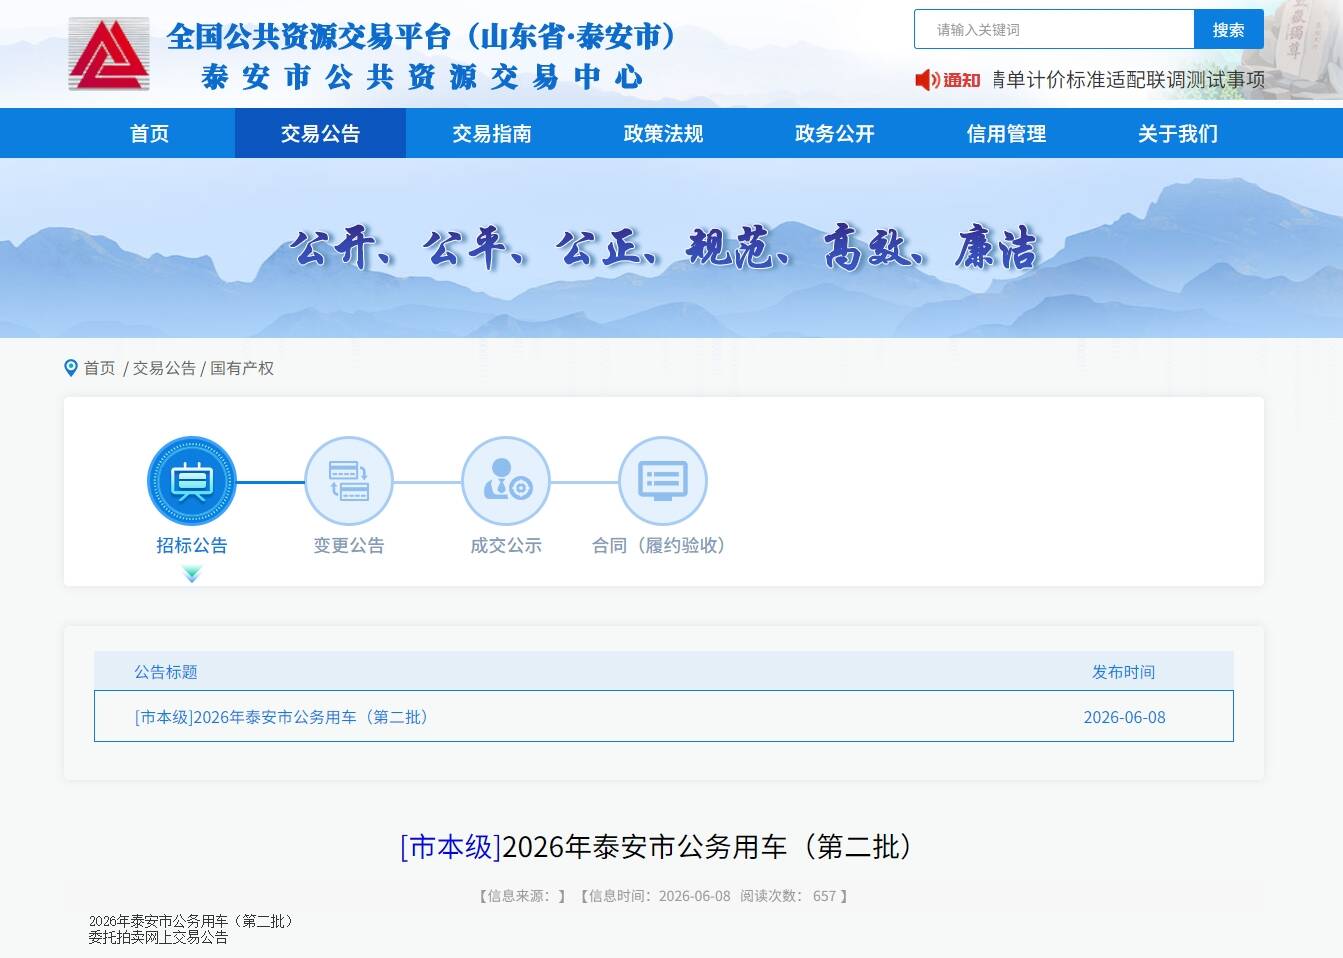Go to 国有产权 via breadcrumb
The image size is (1343, 958).
tap(242, 368)
